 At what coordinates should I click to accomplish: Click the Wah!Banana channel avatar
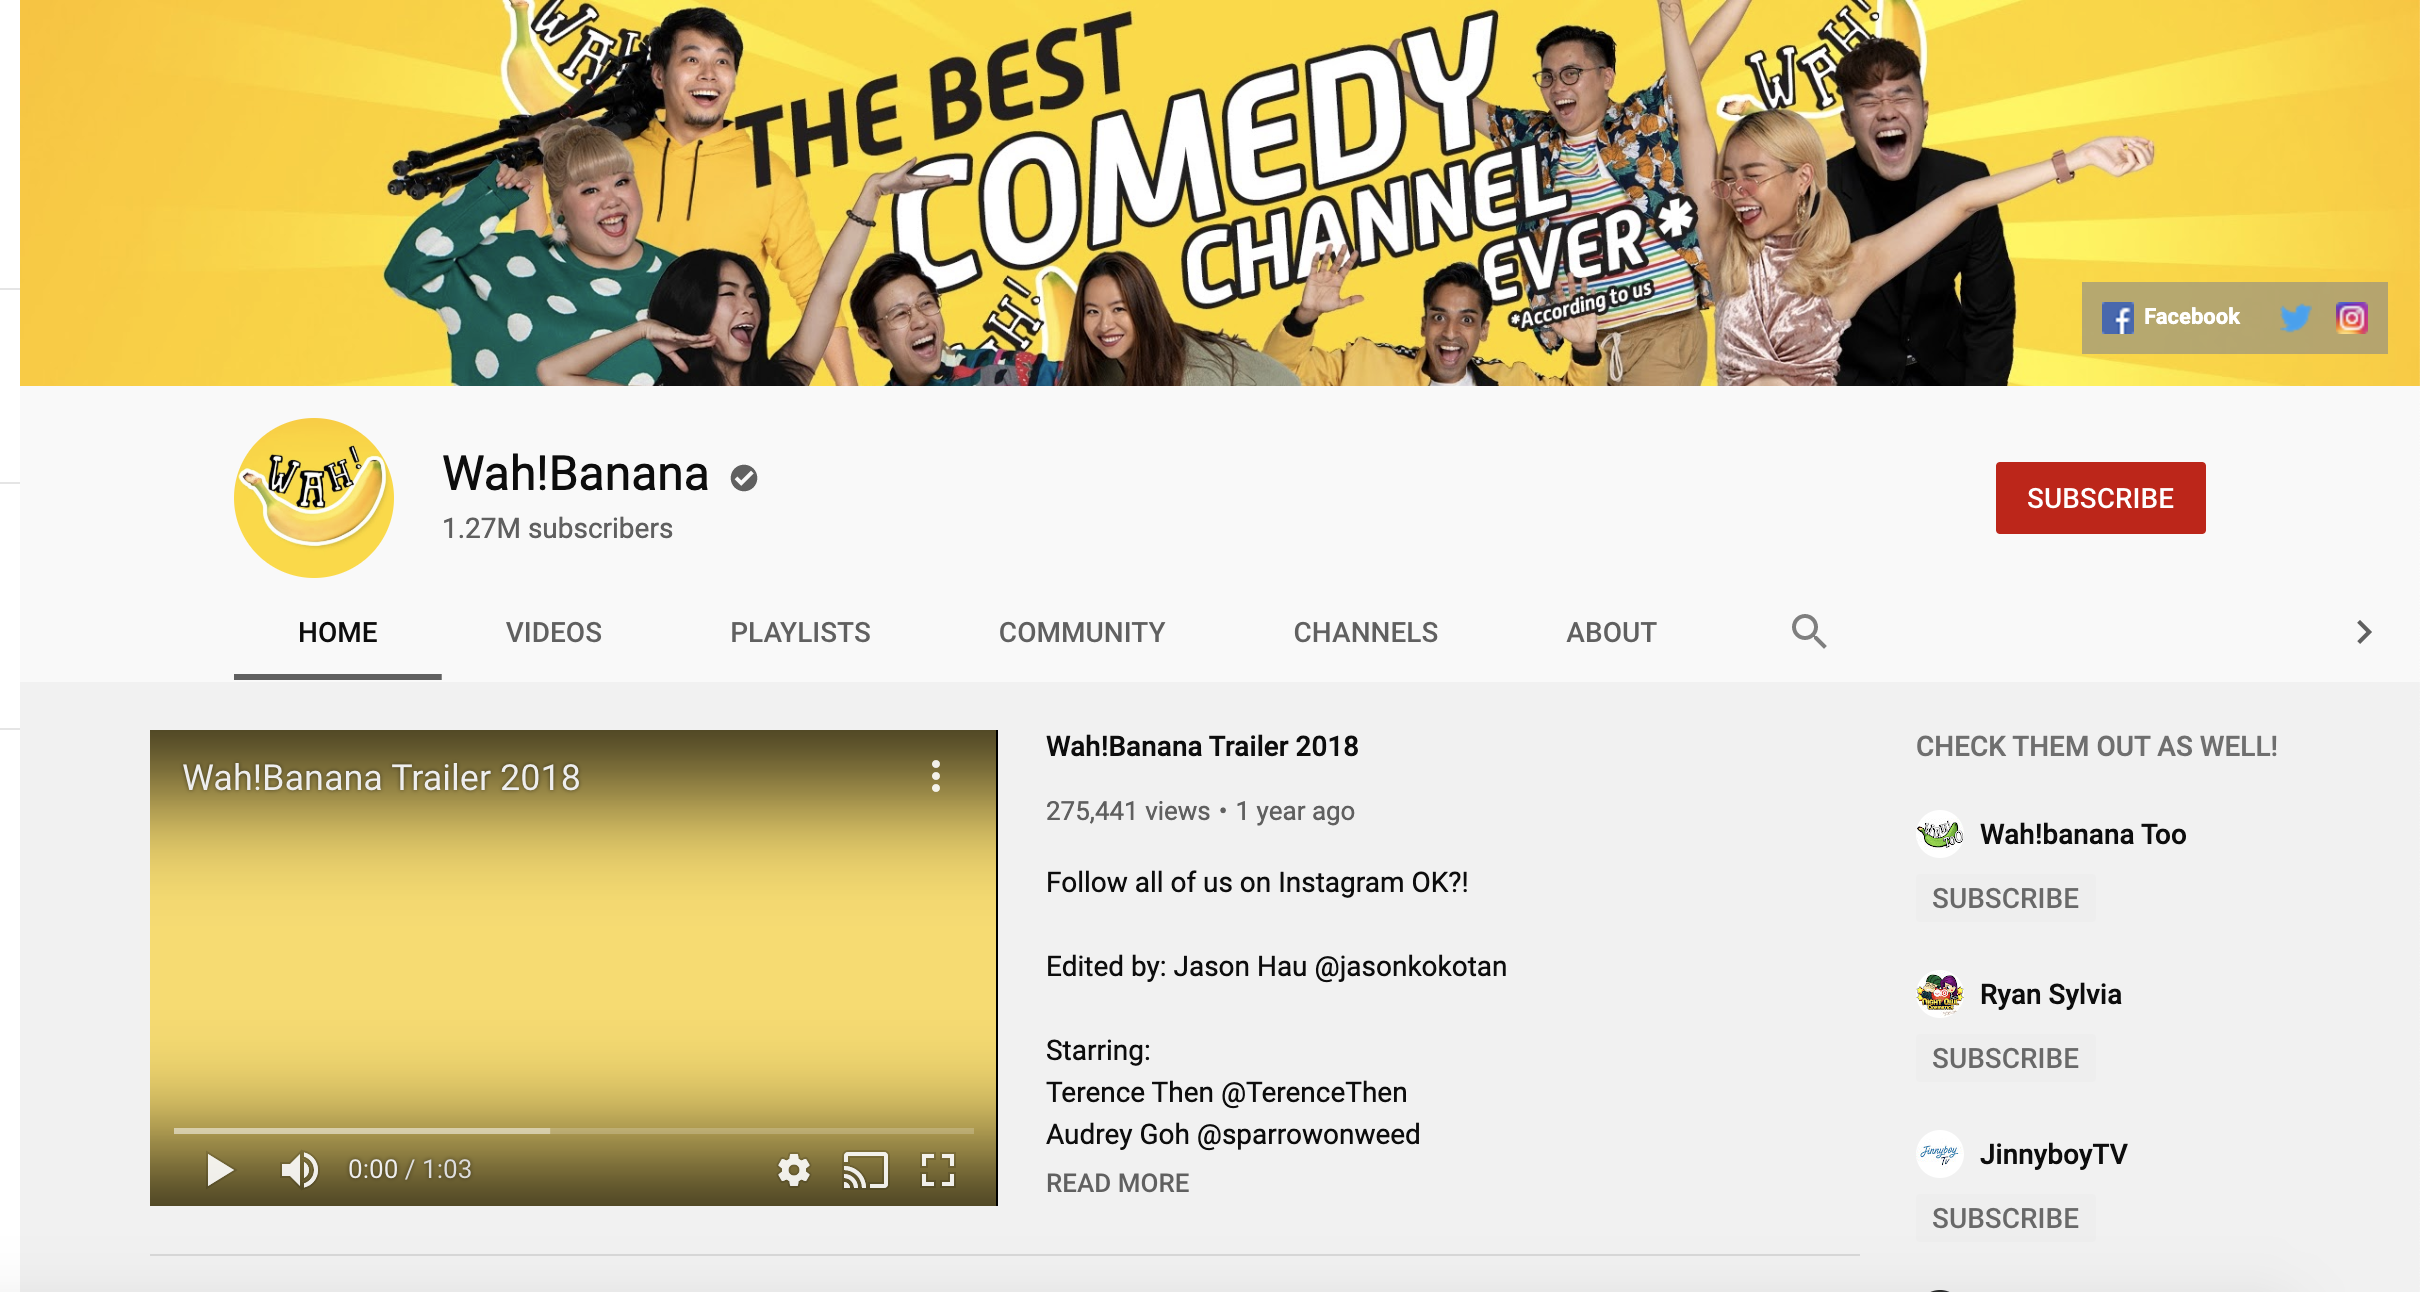(x=314, y=497)
